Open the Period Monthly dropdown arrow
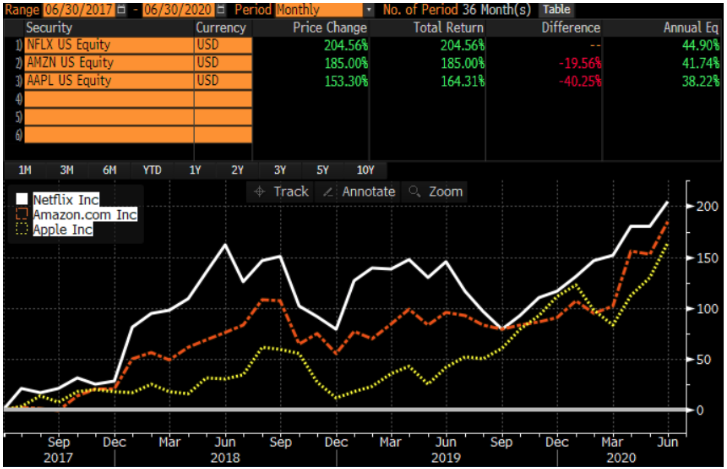The width and height of the screenshot is (727, 469). pos(369,9)
